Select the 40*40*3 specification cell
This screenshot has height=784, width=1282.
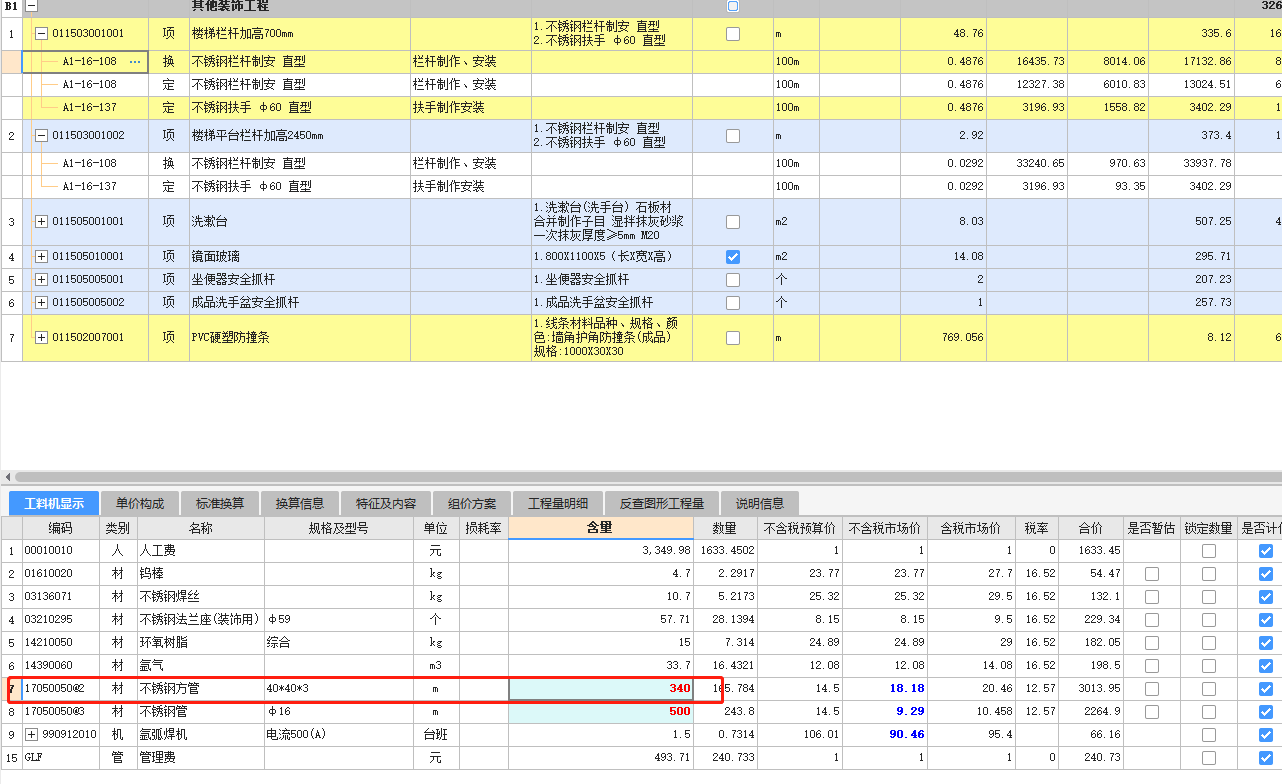click(x=340, y=689)
